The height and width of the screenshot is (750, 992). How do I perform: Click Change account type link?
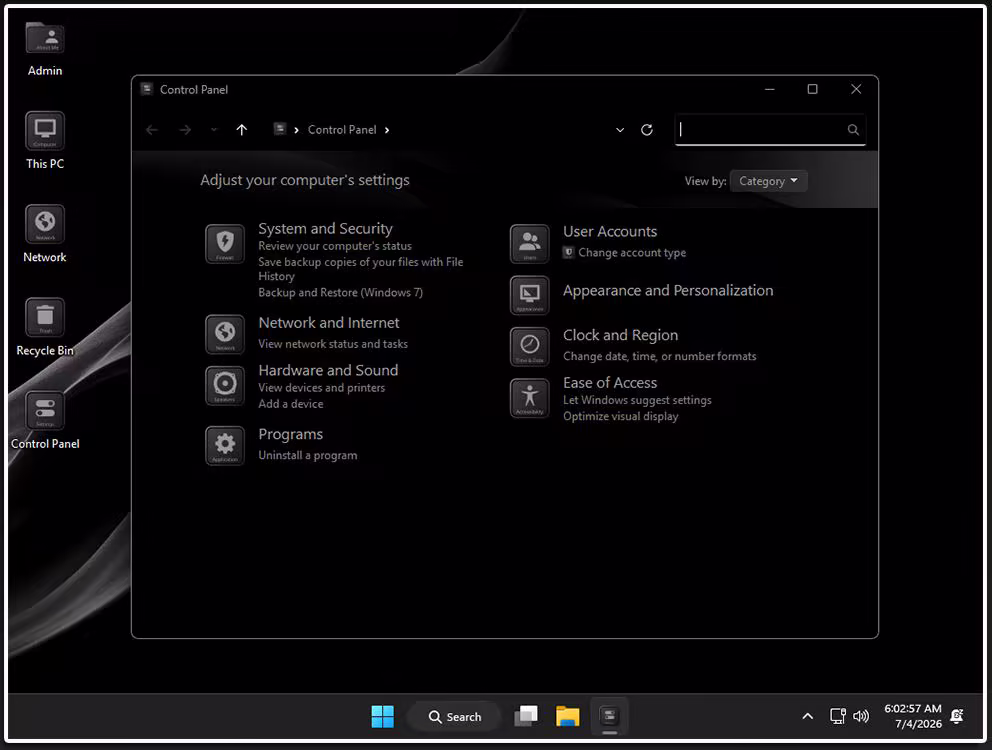tap(632, 253)
